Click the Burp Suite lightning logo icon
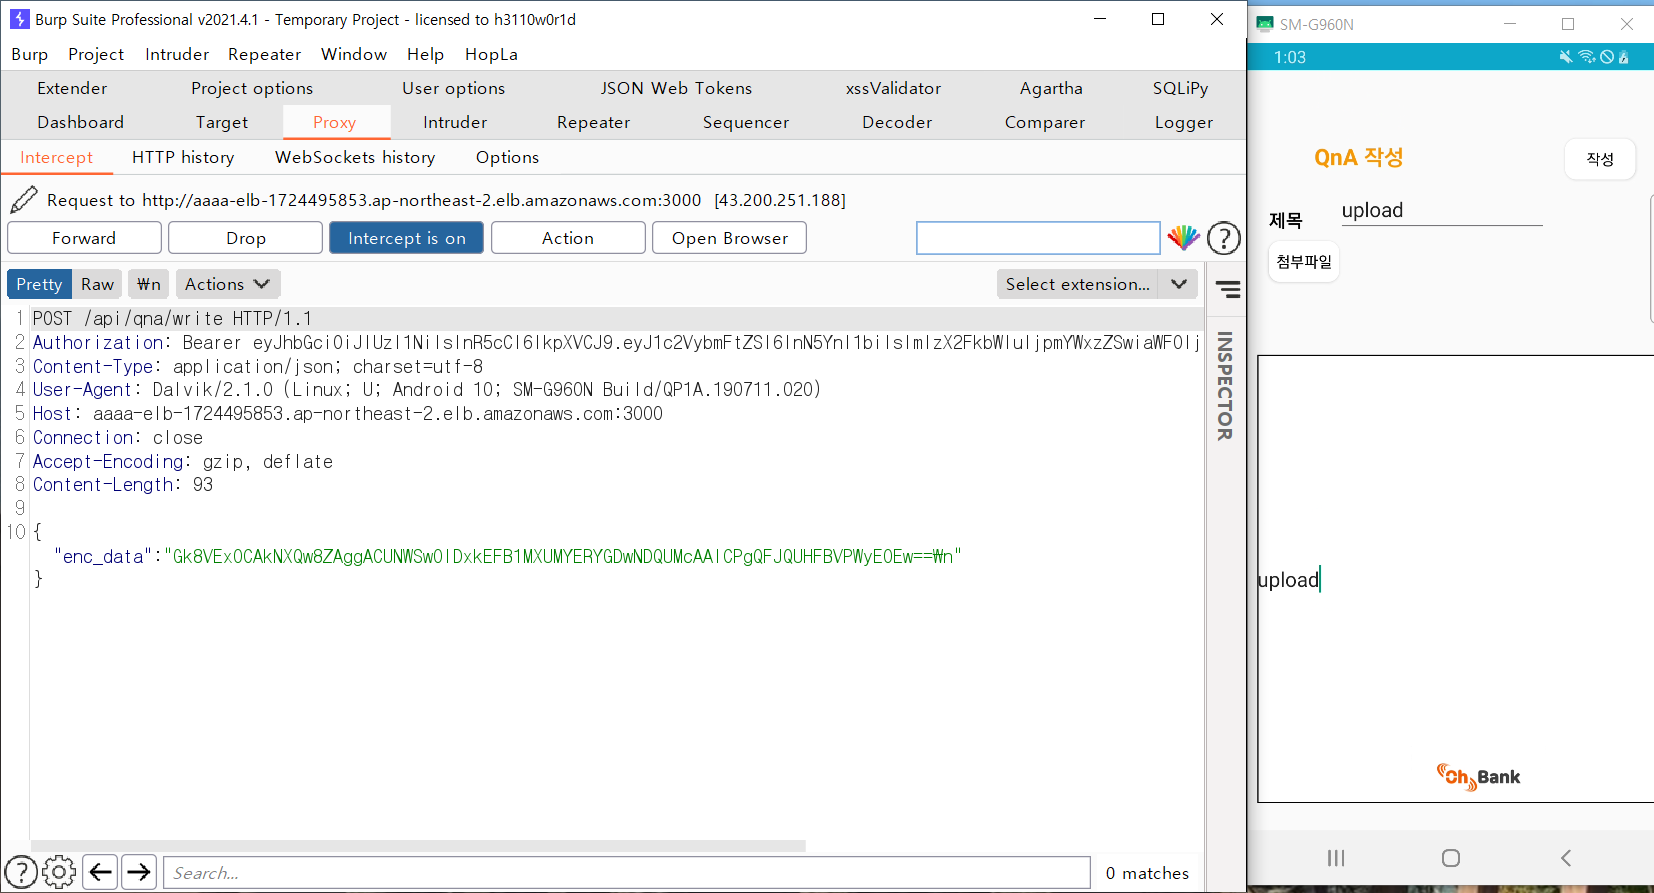Viewport: 1654px width, 893px height. tap(19, 19)
